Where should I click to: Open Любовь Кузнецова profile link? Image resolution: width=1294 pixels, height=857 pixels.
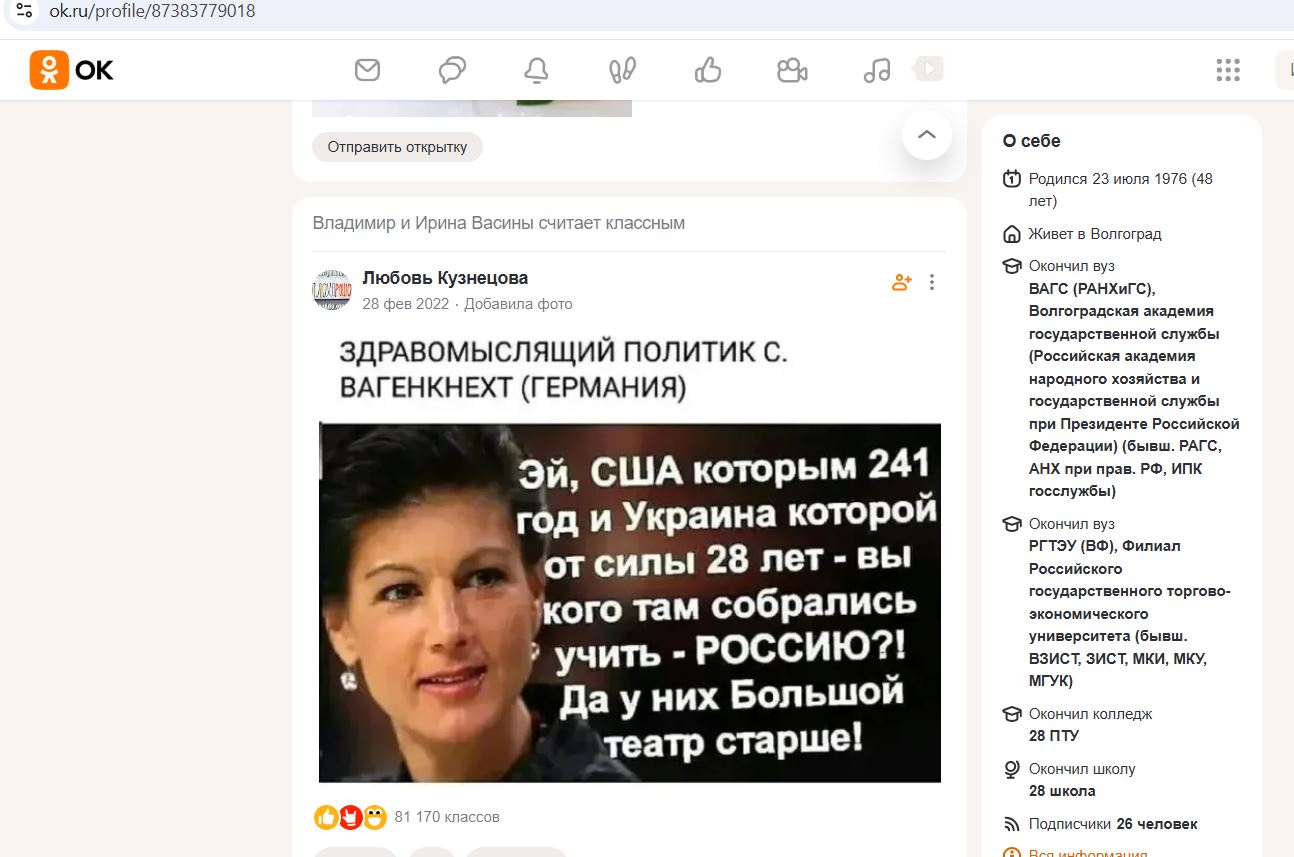(445, 278)
